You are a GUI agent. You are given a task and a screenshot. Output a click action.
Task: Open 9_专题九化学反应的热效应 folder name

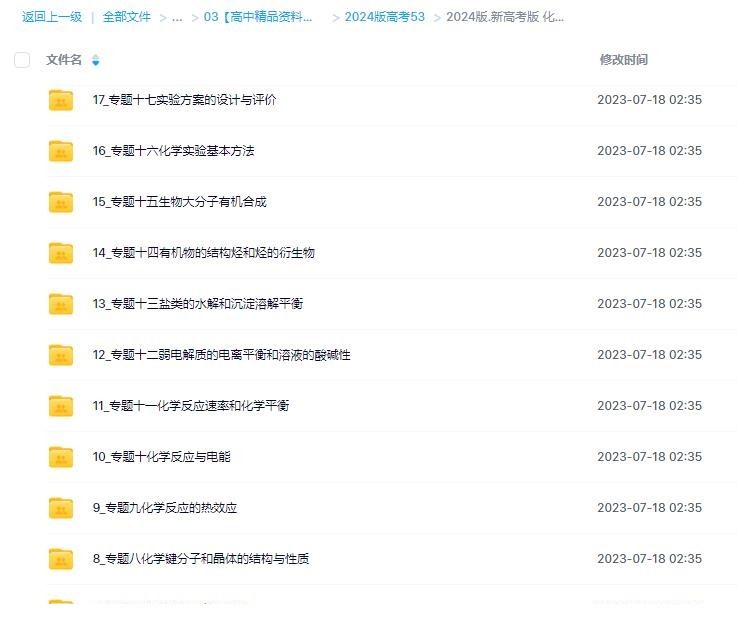165,508
